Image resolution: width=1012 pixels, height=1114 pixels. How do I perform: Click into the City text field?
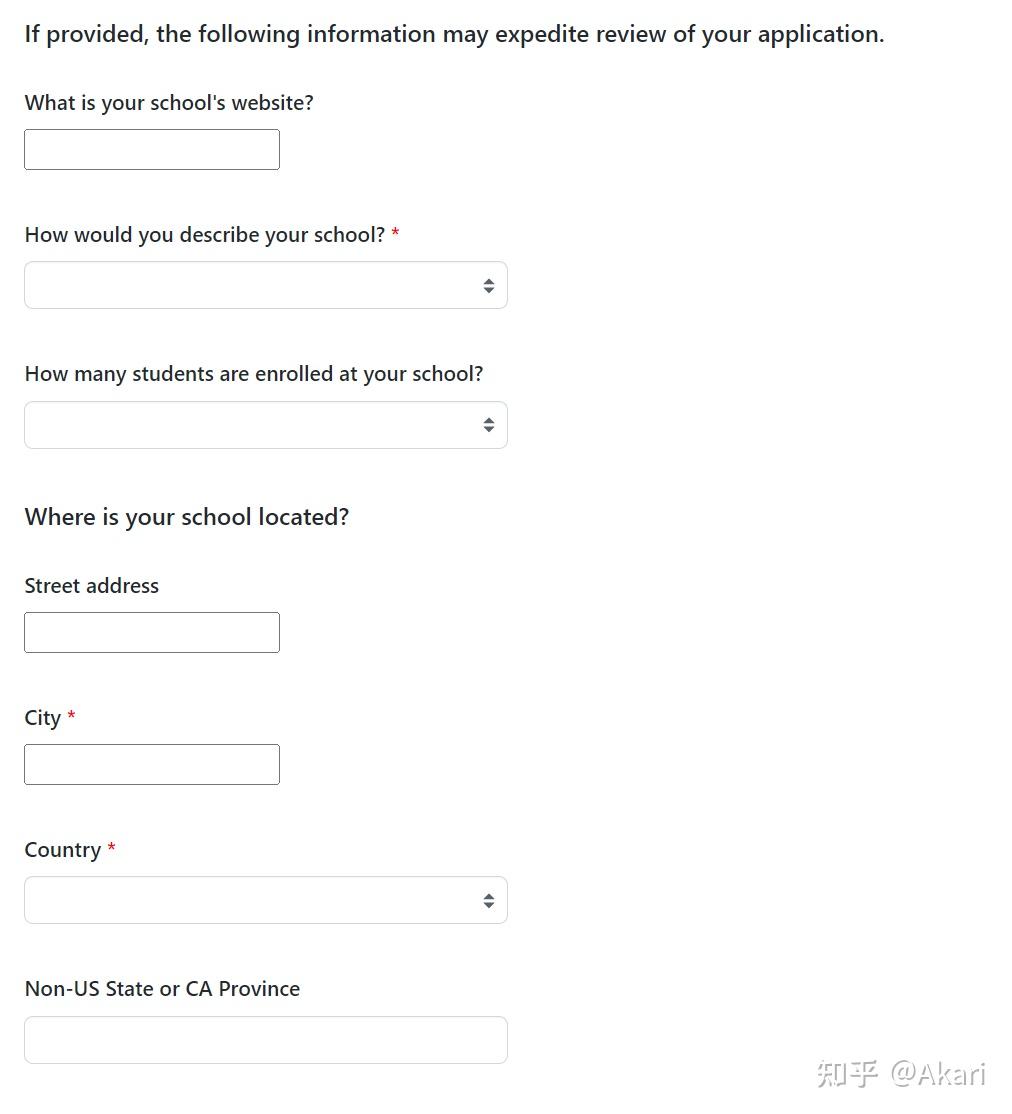click(x=151, y=764)
